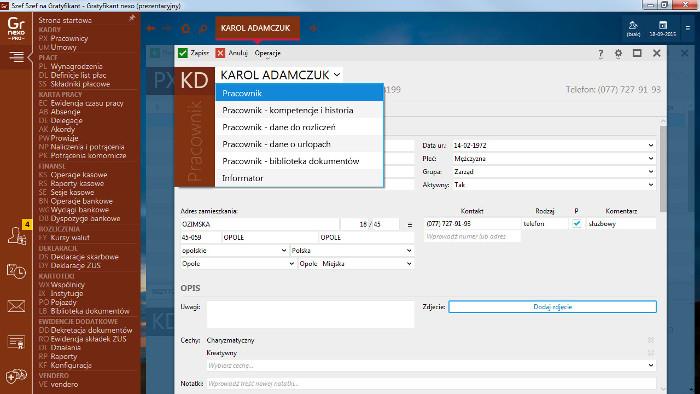700x394 pixels.
Task: Click the Wprowadź numer lub adres field
Action: coord(472,236)
